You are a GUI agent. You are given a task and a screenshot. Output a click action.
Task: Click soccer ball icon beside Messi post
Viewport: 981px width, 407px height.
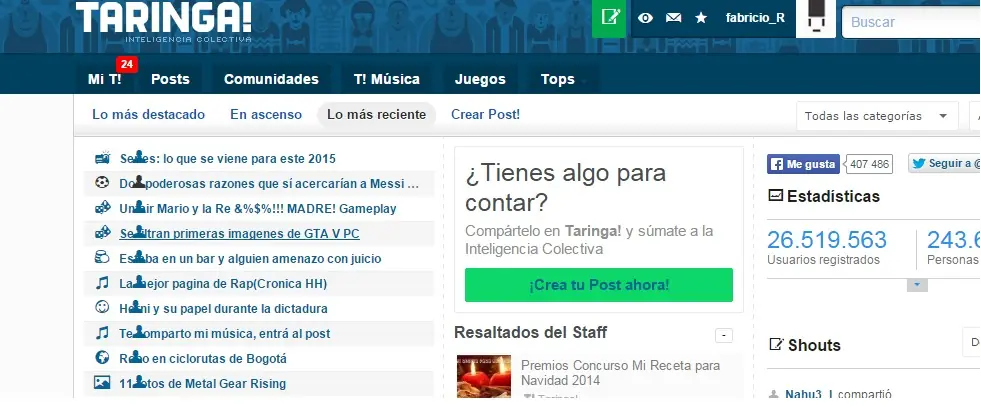tap(102, 183)
